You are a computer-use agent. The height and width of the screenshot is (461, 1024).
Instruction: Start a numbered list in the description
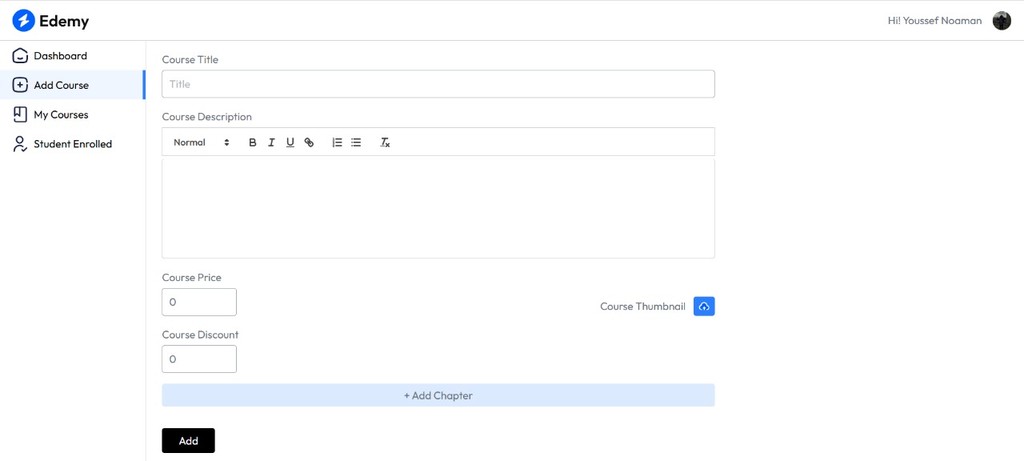pyautogui.click(x=337, y=143)
